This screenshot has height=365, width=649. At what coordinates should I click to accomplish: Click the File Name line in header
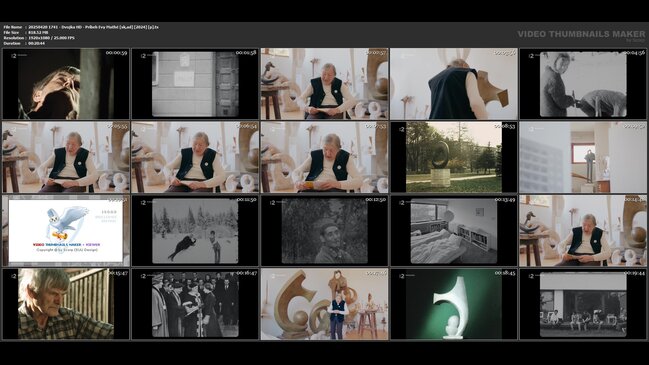[x=81, y=27]
